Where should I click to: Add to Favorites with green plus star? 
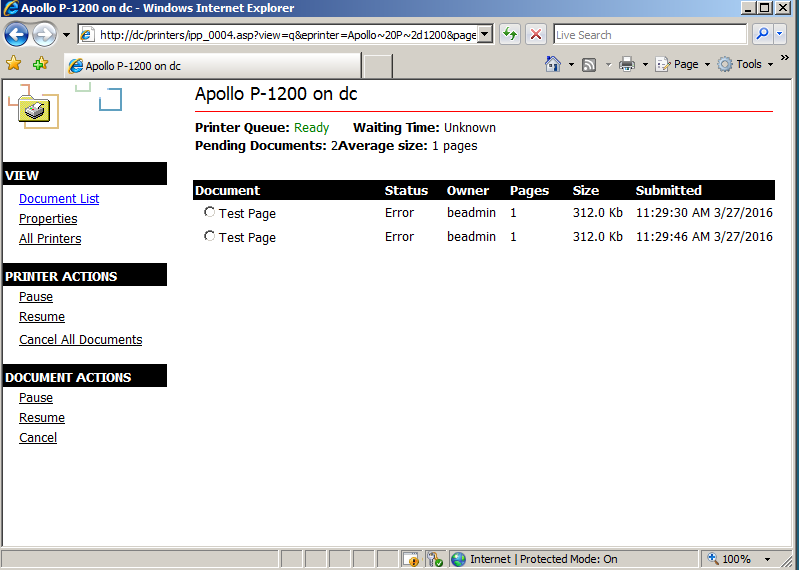[40, 64]
